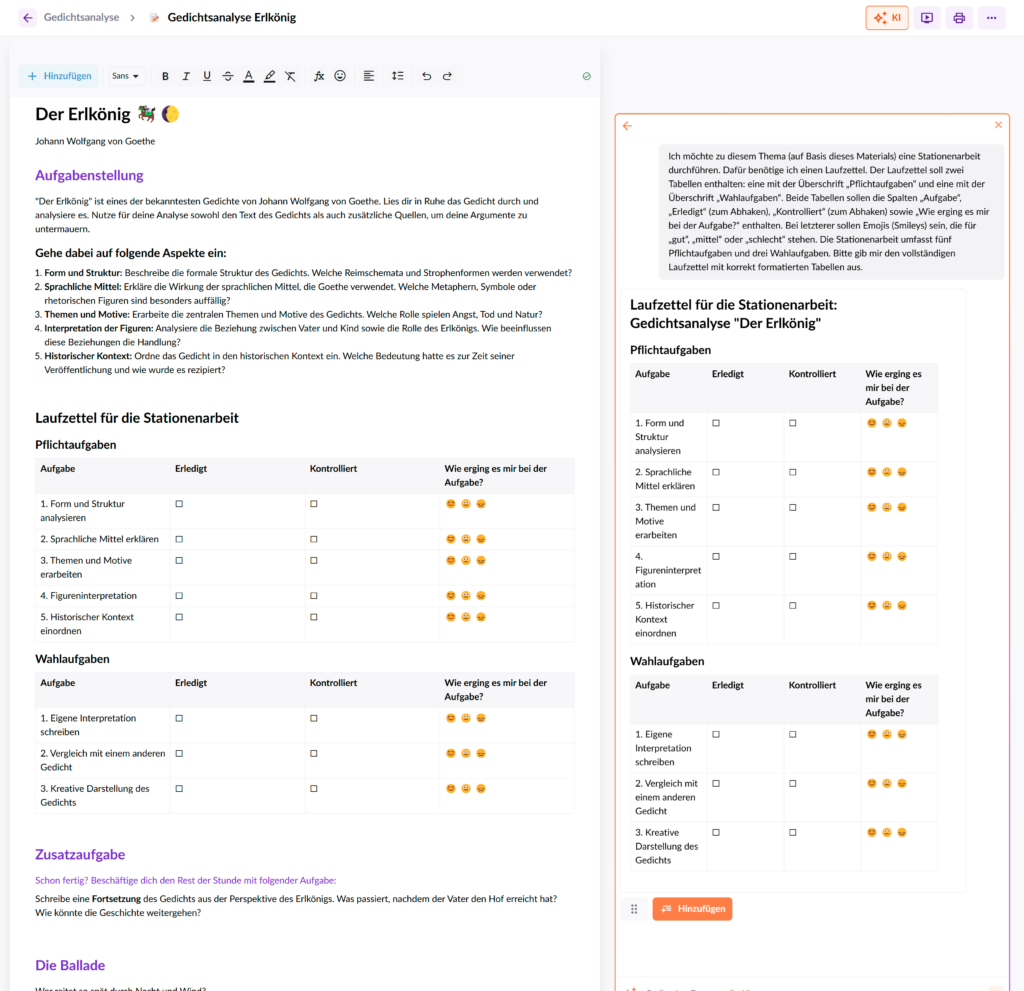This screenshot has width=1024, height=991.
Task: Open the text alignment options
Action: pyautogui.click(x=369, y=76)
